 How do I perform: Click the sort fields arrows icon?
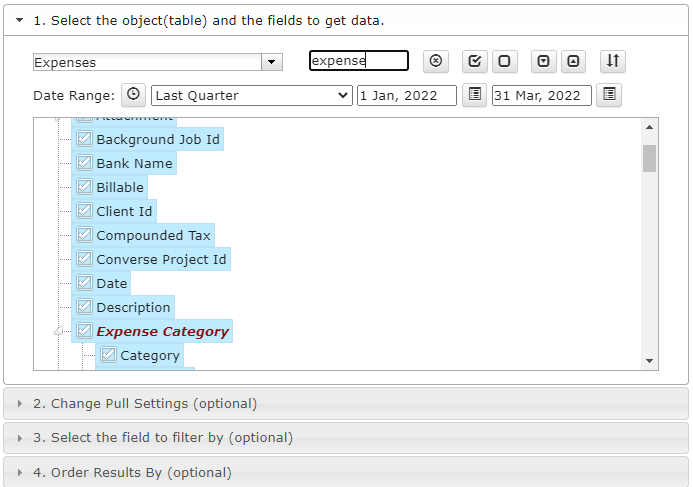(x=613, y=61)
